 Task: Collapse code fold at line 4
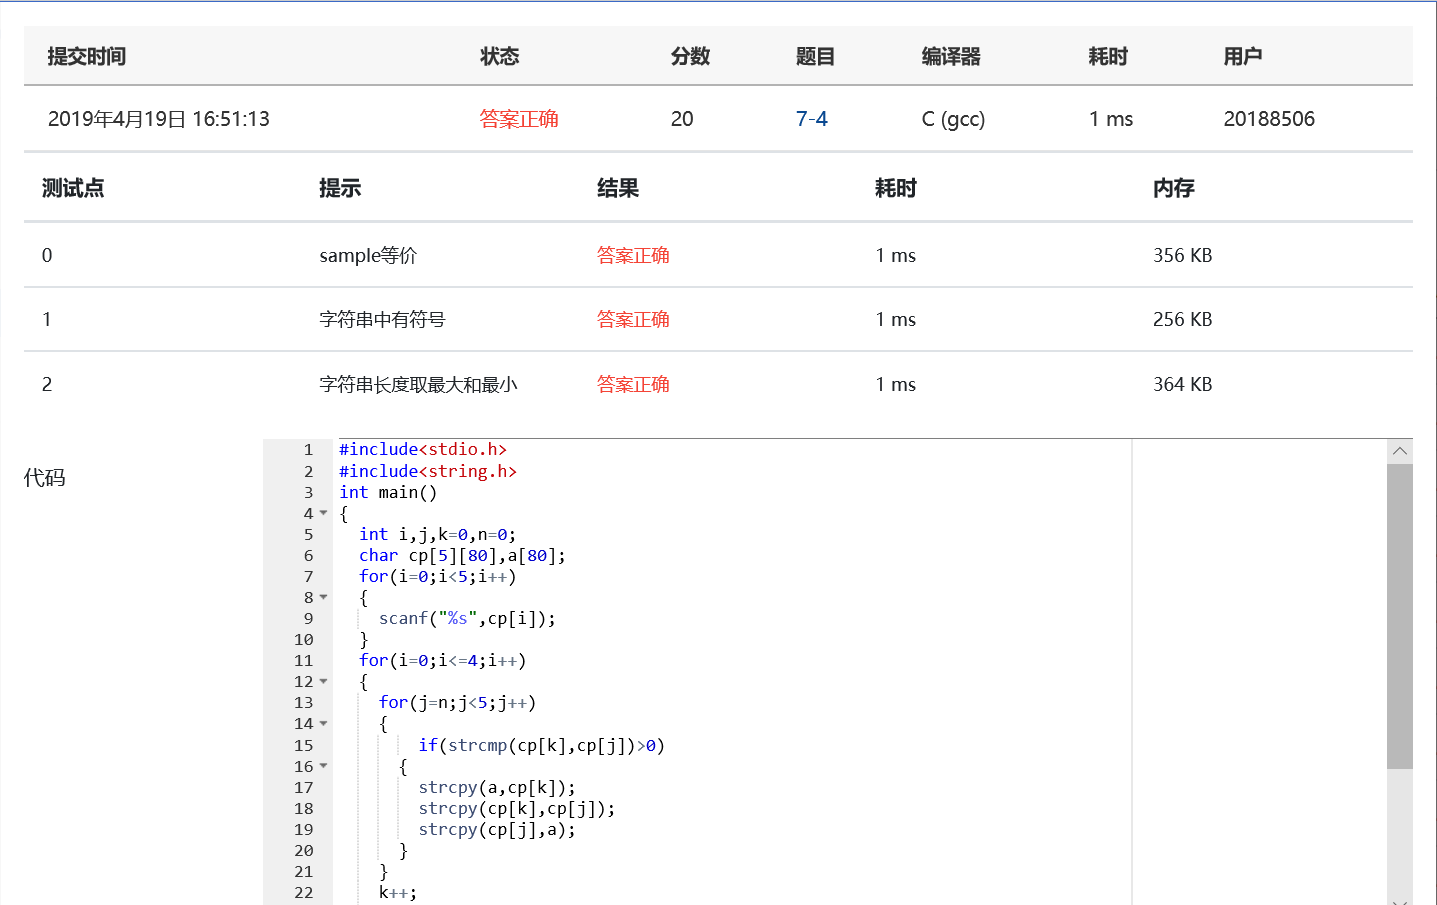[323, 513]
